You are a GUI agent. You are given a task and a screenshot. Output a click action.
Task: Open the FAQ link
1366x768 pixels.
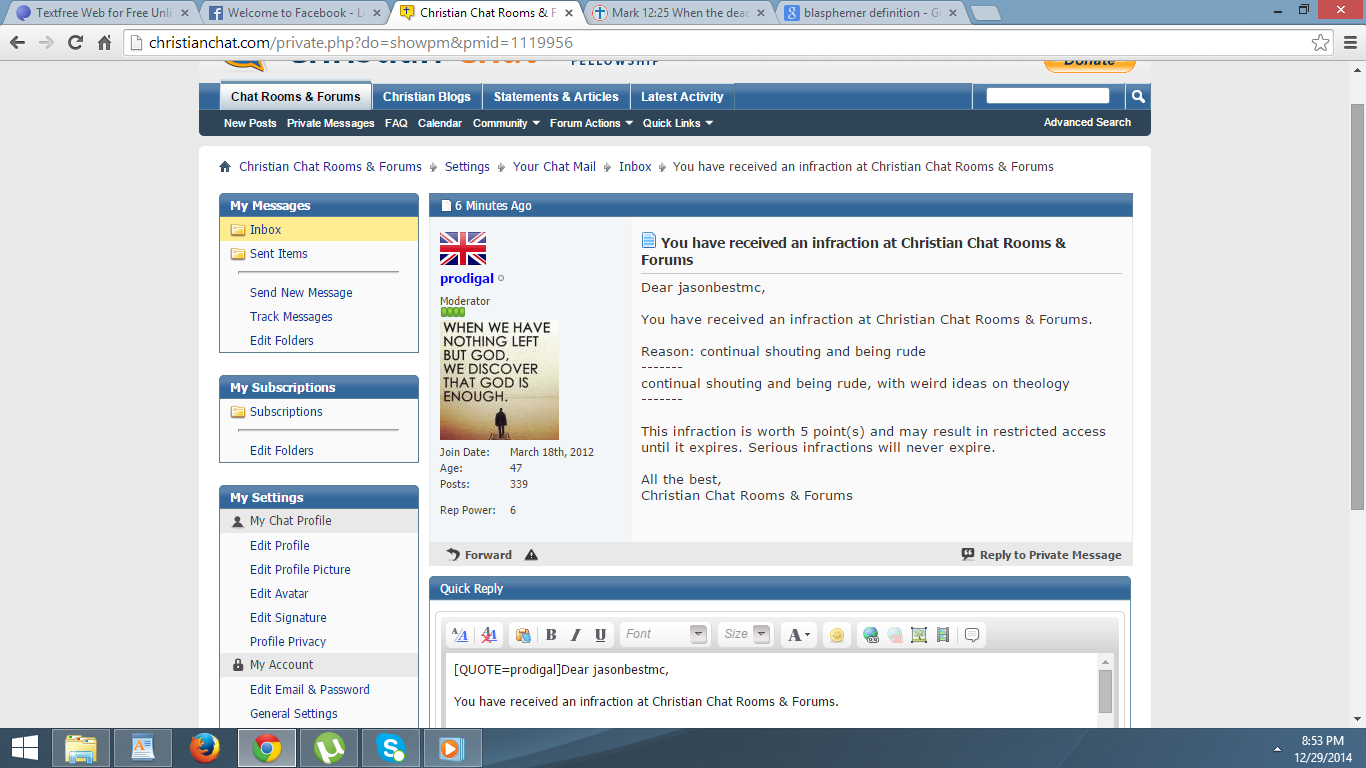click(x=396, y=123)
